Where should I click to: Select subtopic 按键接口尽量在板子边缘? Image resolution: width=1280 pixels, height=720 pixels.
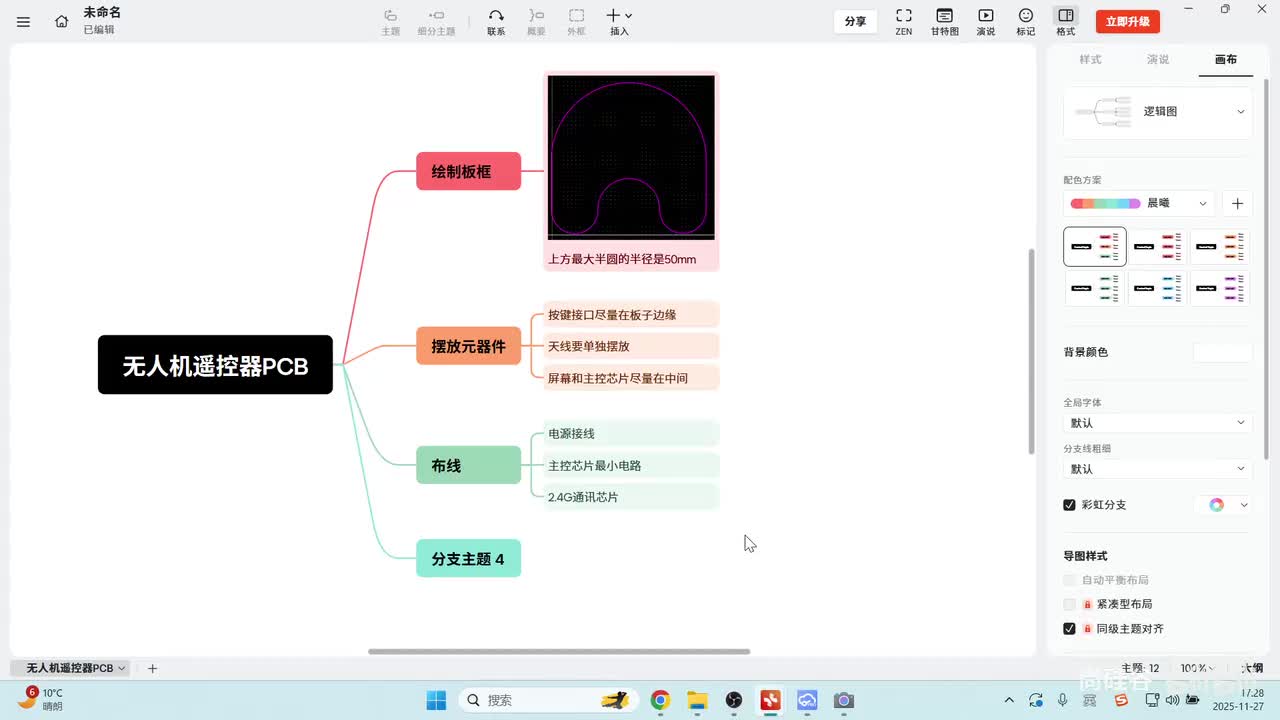pos(631,315)
